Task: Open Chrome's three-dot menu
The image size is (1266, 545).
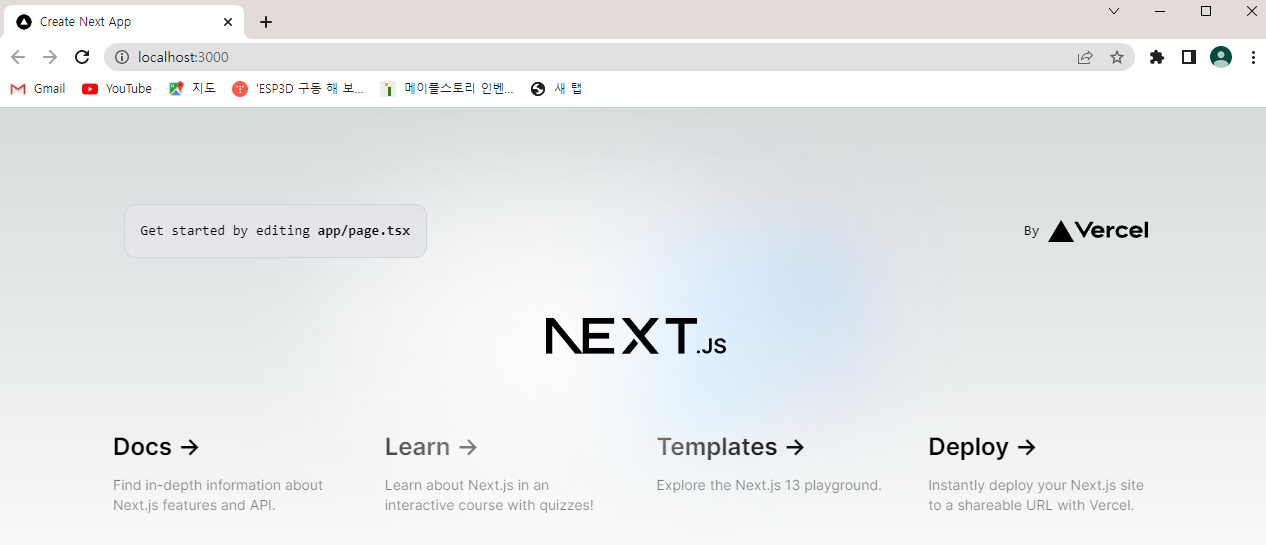Action: [x=1253, y=57]
